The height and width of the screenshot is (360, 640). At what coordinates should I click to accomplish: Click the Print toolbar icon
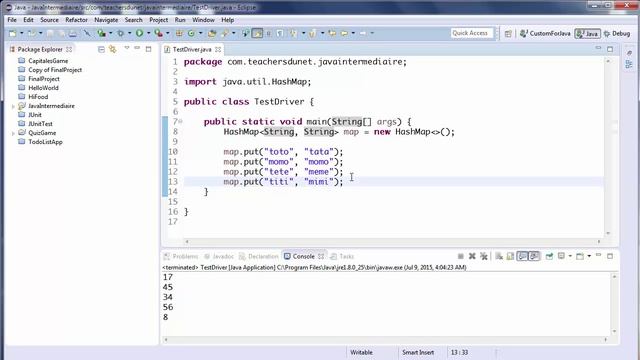[73, 33]
